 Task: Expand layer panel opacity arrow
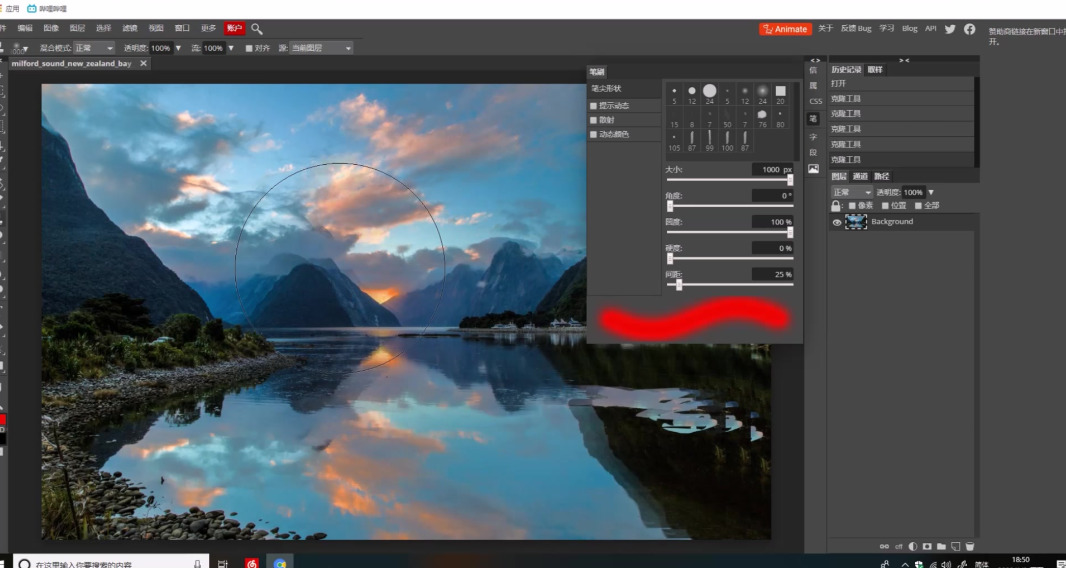pos(931,193)
